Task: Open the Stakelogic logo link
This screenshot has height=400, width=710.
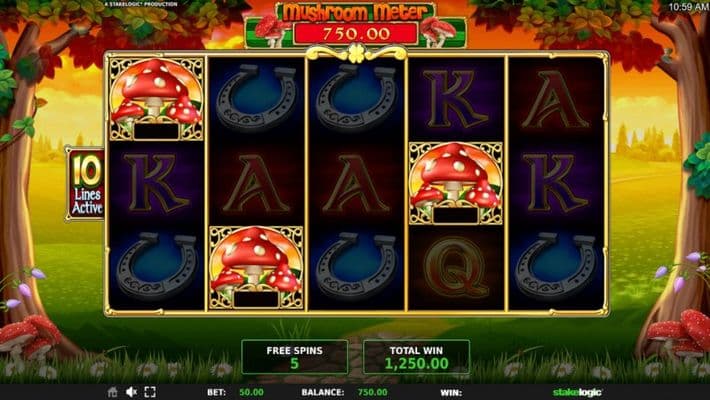Action: pyautogui.click(x=577, y=392)
